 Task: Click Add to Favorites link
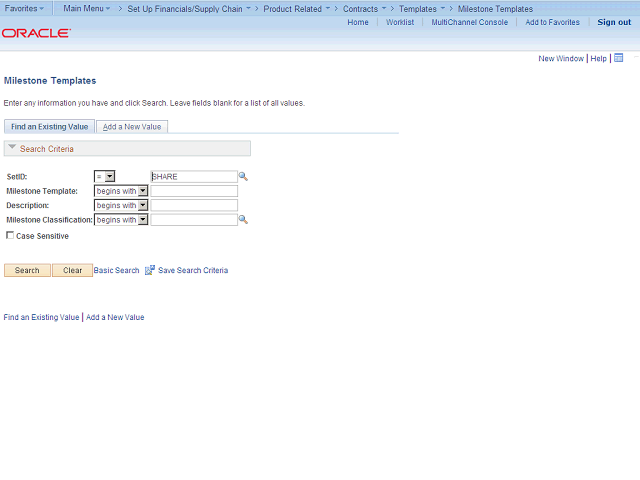(552, 22)
